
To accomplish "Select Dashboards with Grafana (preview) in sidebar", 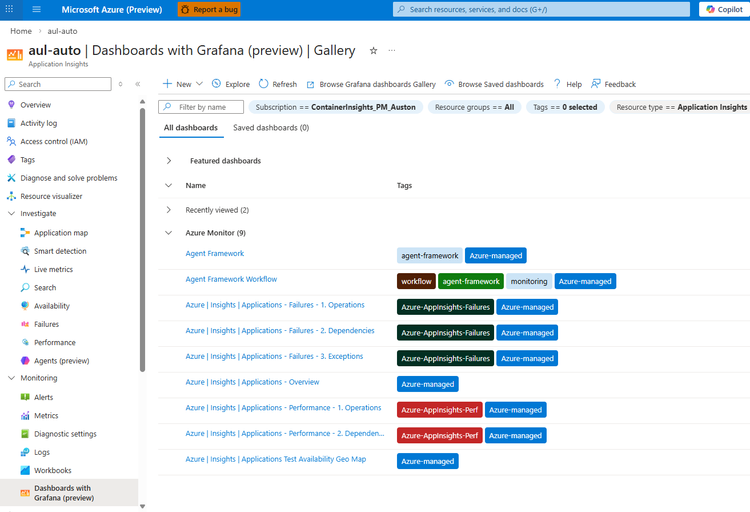I will (x=69, y=493).
